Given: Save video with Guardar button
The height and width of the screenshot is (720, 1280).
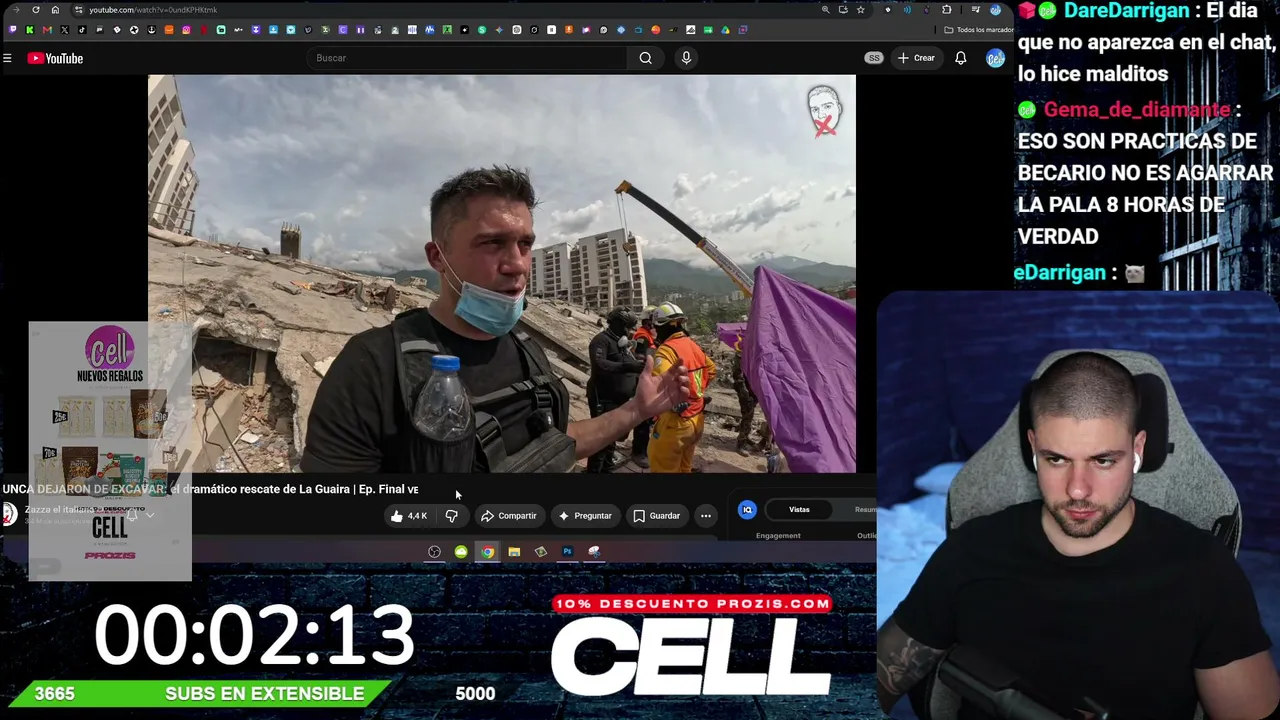Looking at the screenshot, I should tap(656, 516).
